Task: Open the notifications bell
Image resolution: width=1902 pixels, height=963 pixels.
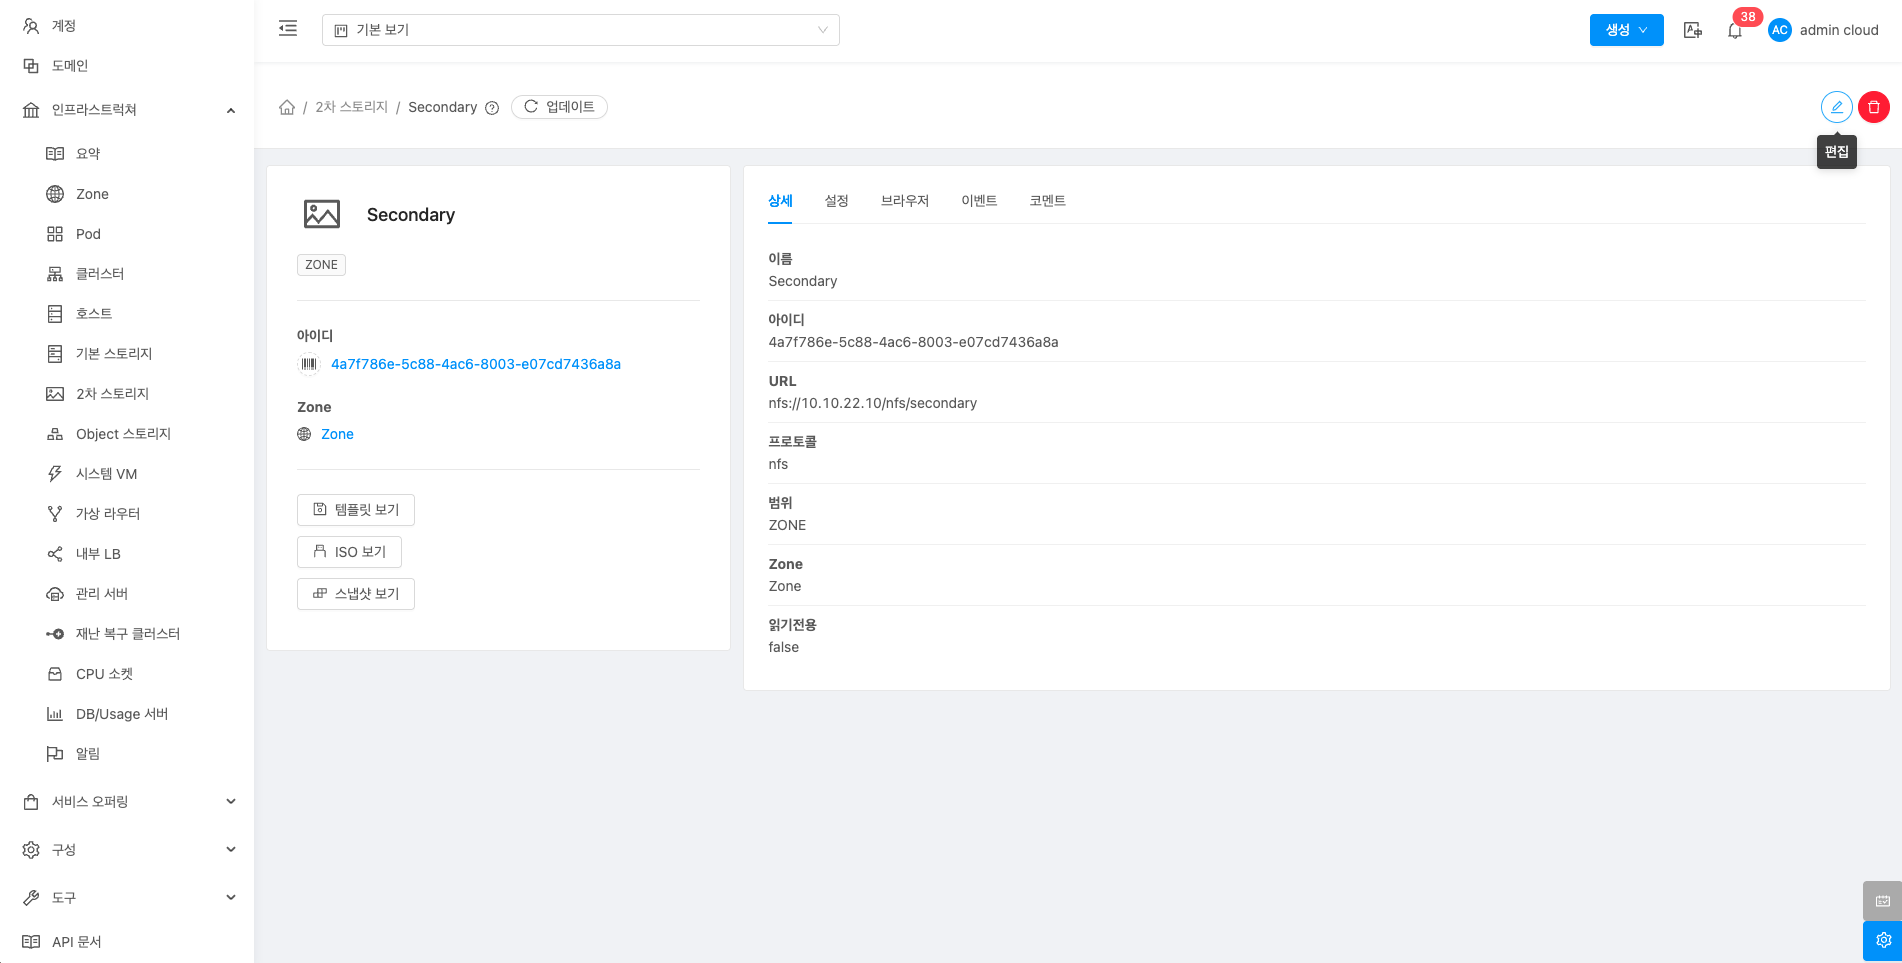Action: coord(1735,31)
